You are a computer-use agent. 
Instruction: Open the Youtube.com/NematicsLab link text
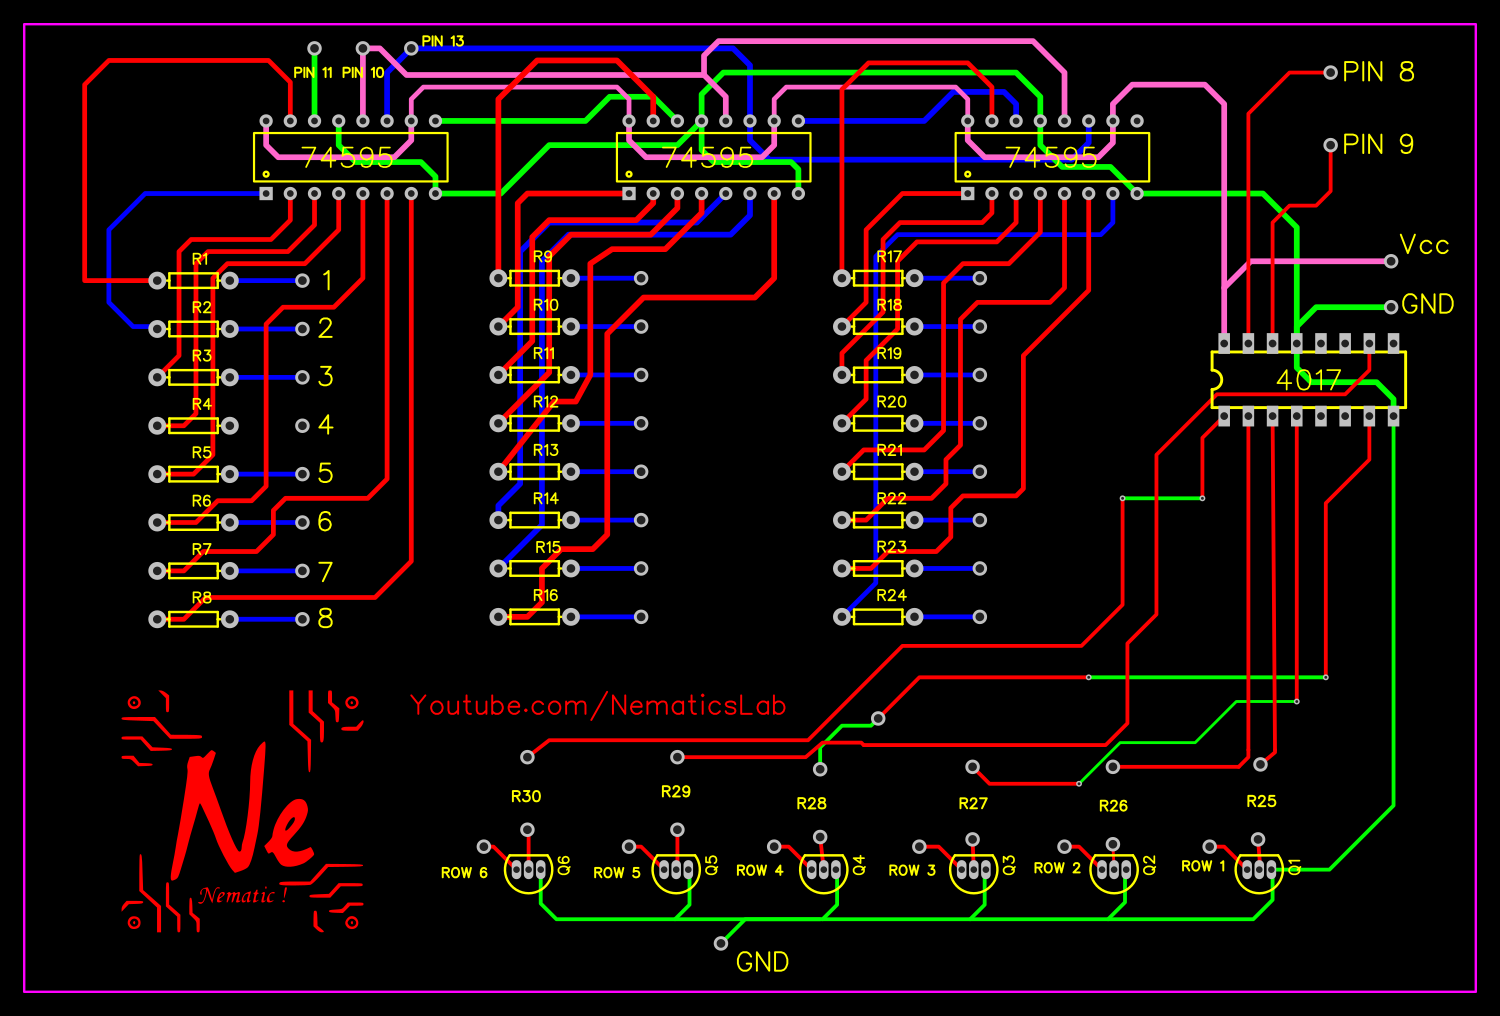click(598, 705)
